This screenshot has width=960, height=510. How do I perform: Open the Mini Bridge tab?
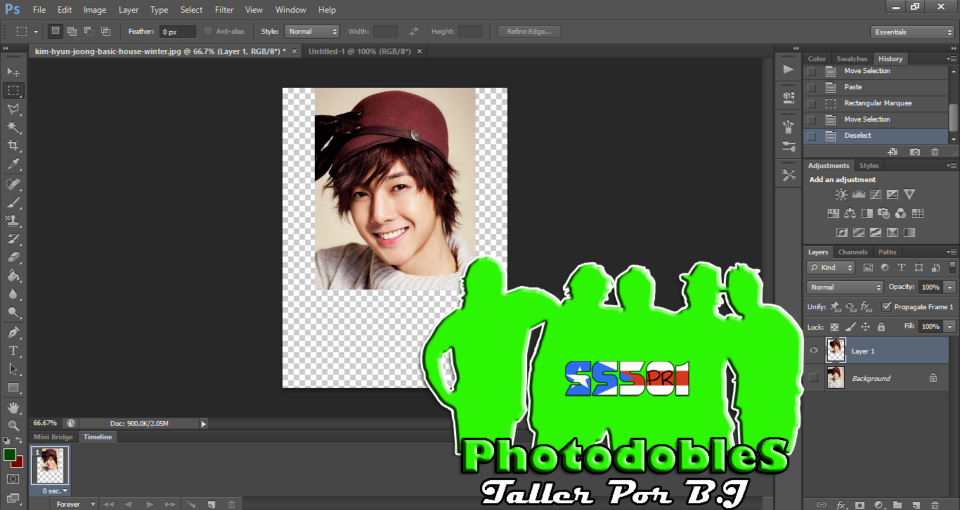(x=53, y=437)
